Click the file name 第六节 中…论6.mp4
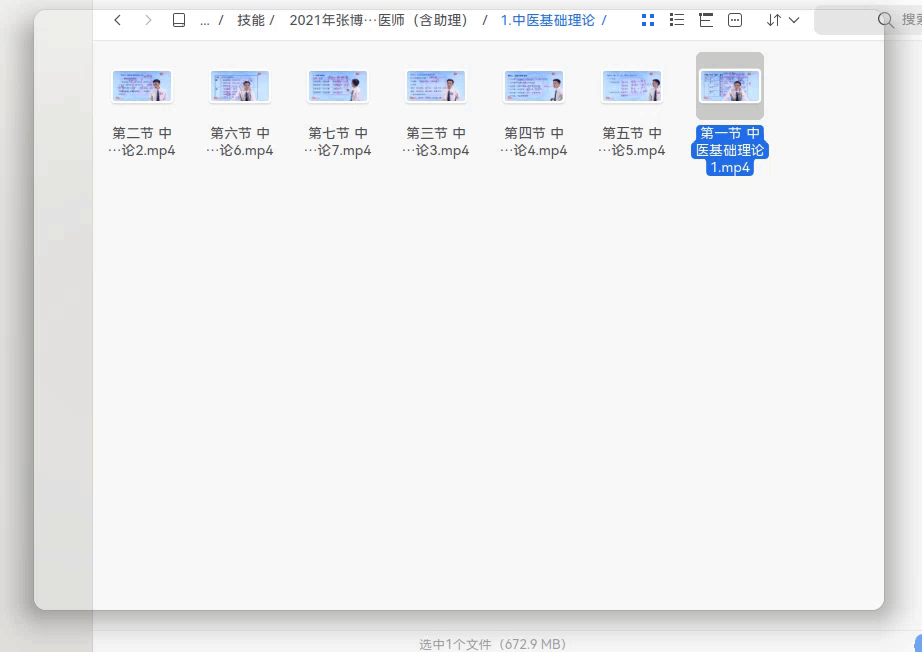This screenshot has width=922, height=652. click(240, 142)
